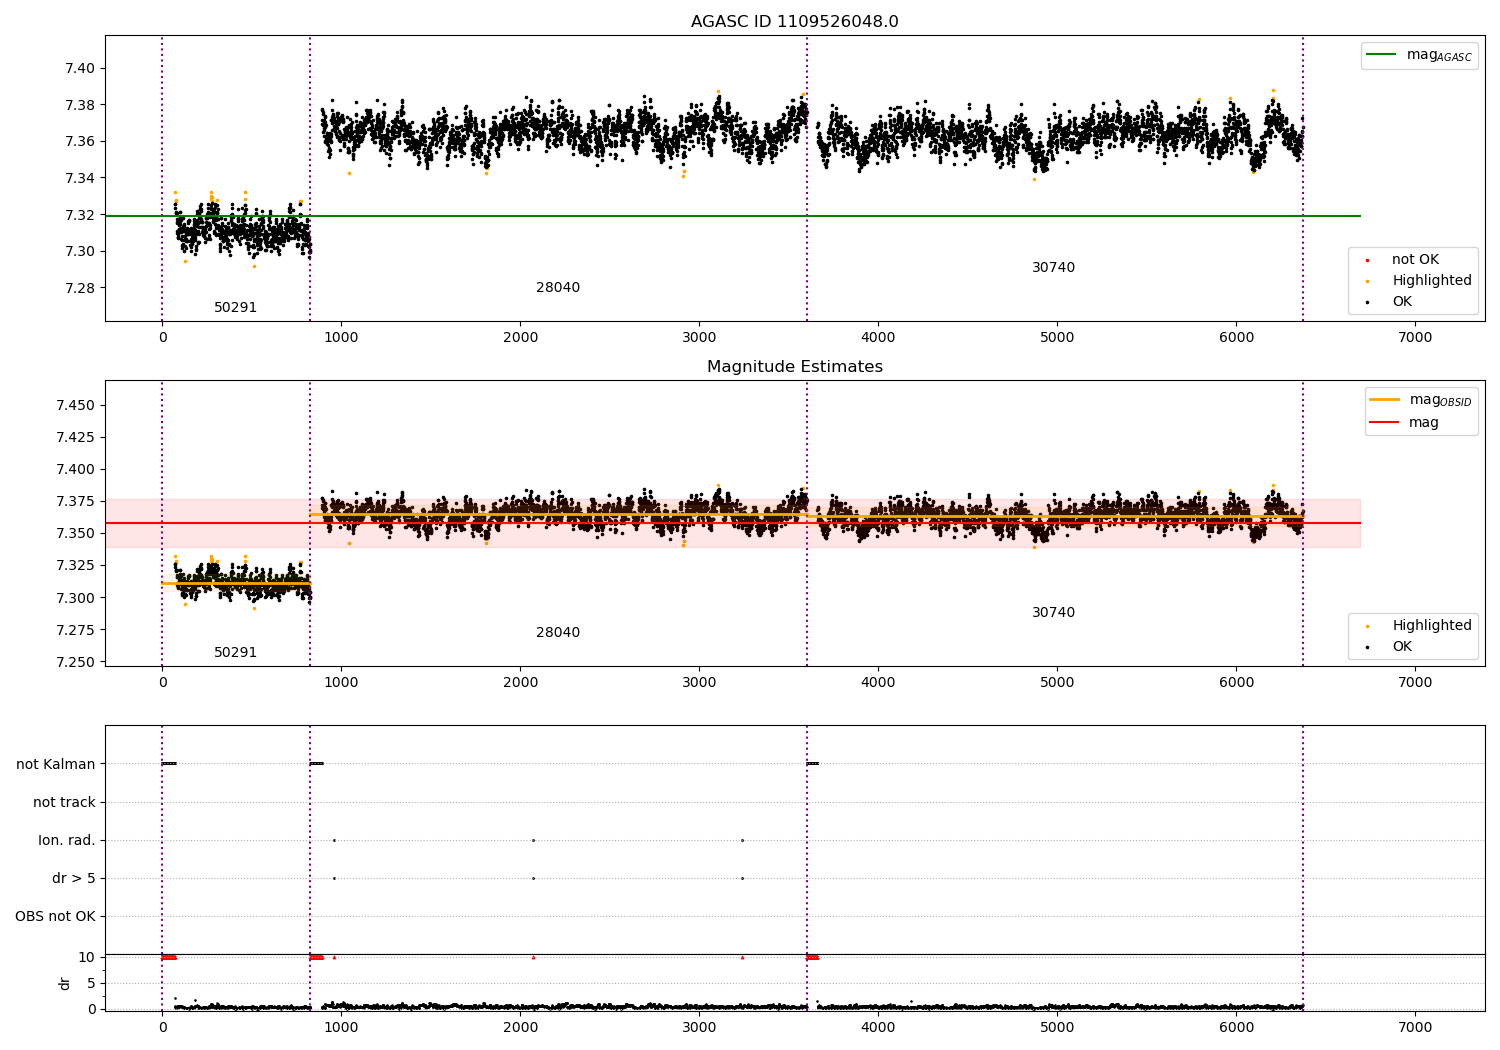The width and height of the screenshot is (1500, 1050).
Task: Click y-axis tick 7.36 on top plot
Action: click(x=80, y=142)
